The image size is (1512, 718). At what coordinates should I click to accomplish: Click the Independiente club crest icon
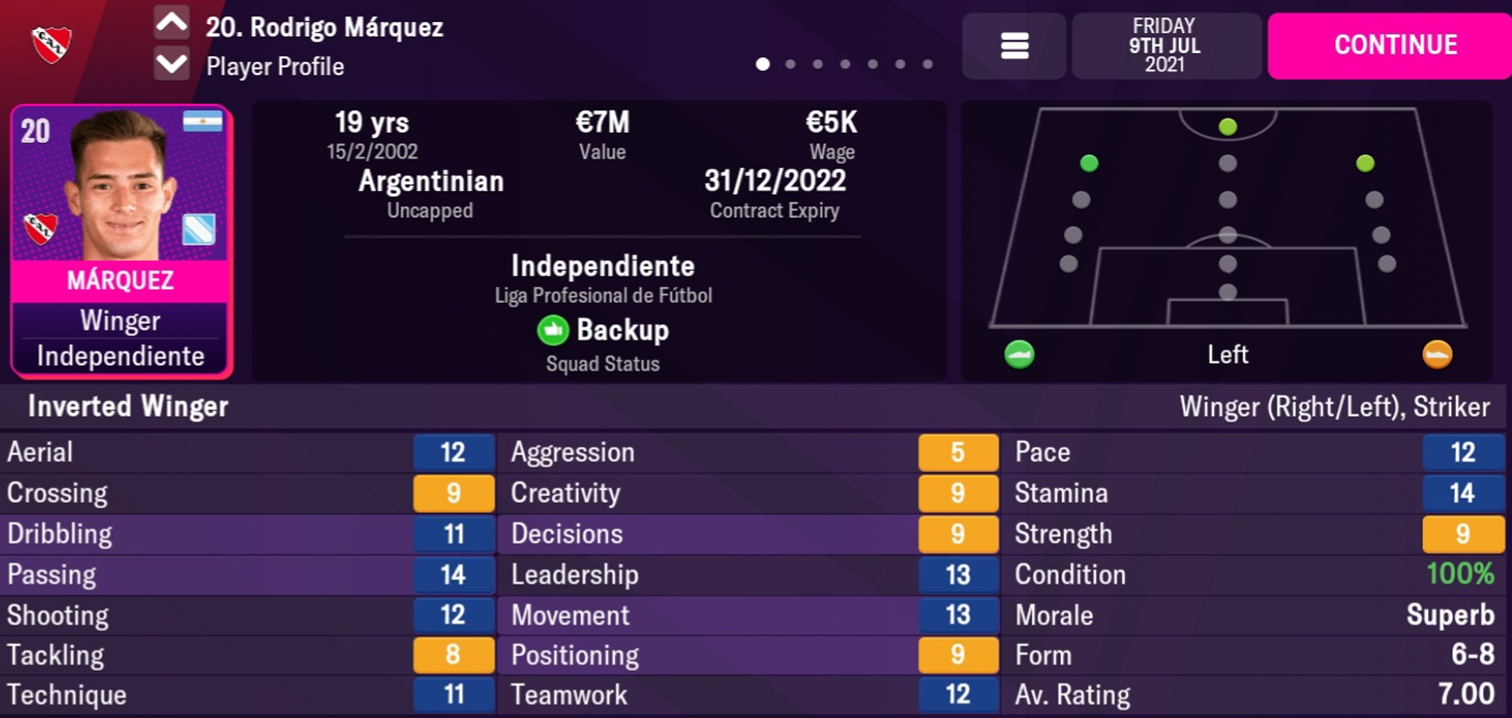point(51,45)
